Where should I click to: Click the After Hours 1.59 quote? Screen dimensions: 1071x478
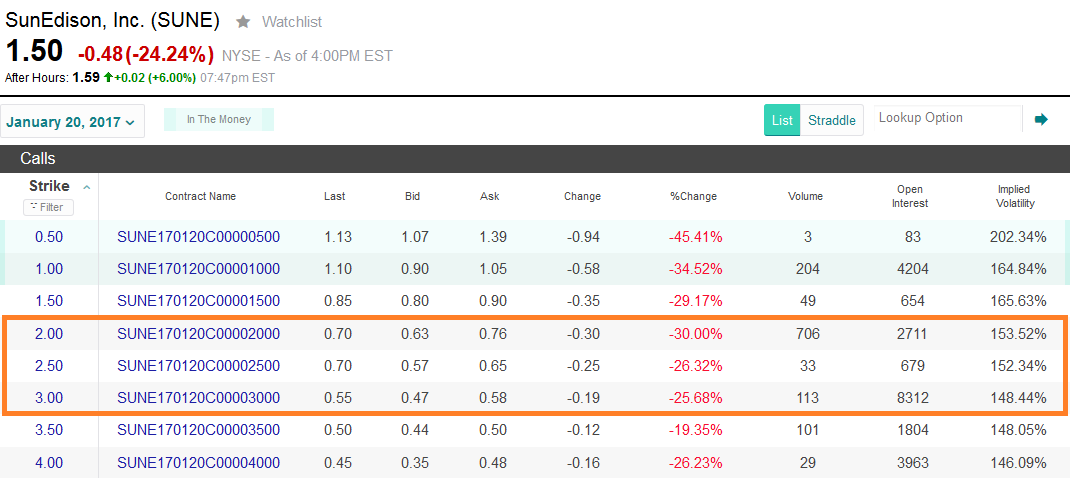86,78
